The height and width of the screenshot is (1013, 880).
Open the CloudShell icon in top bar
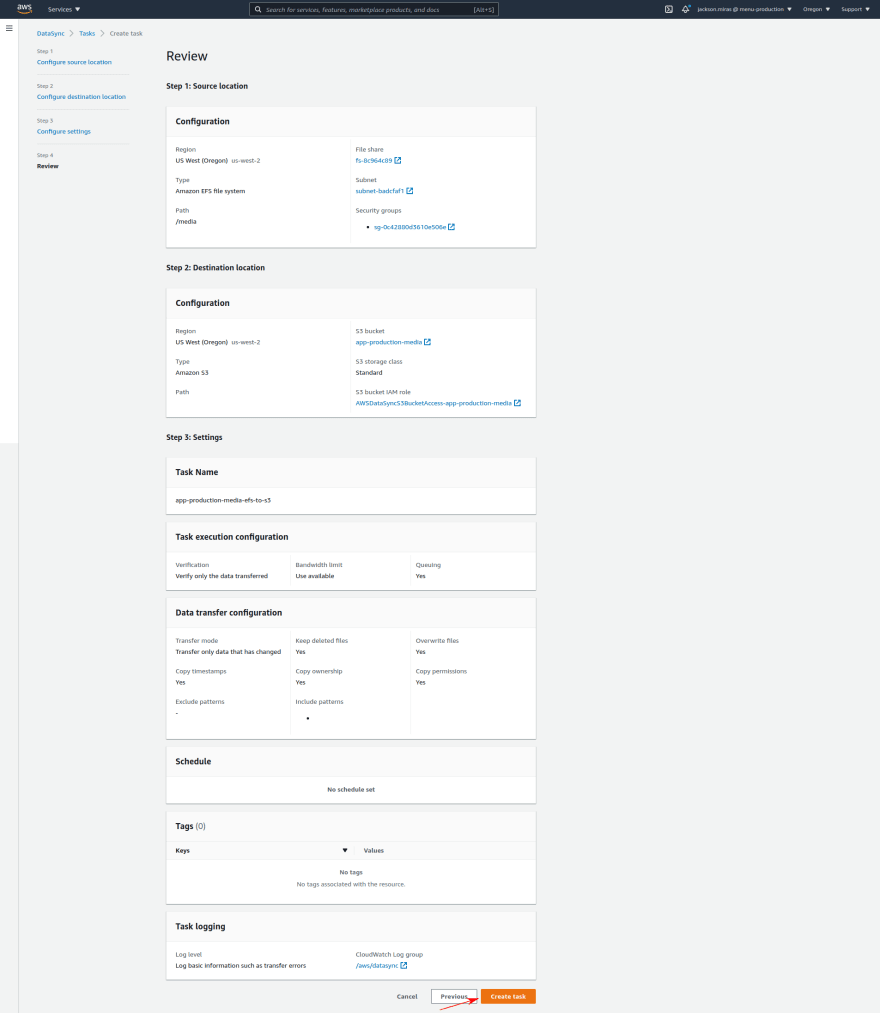coord(669,9)
